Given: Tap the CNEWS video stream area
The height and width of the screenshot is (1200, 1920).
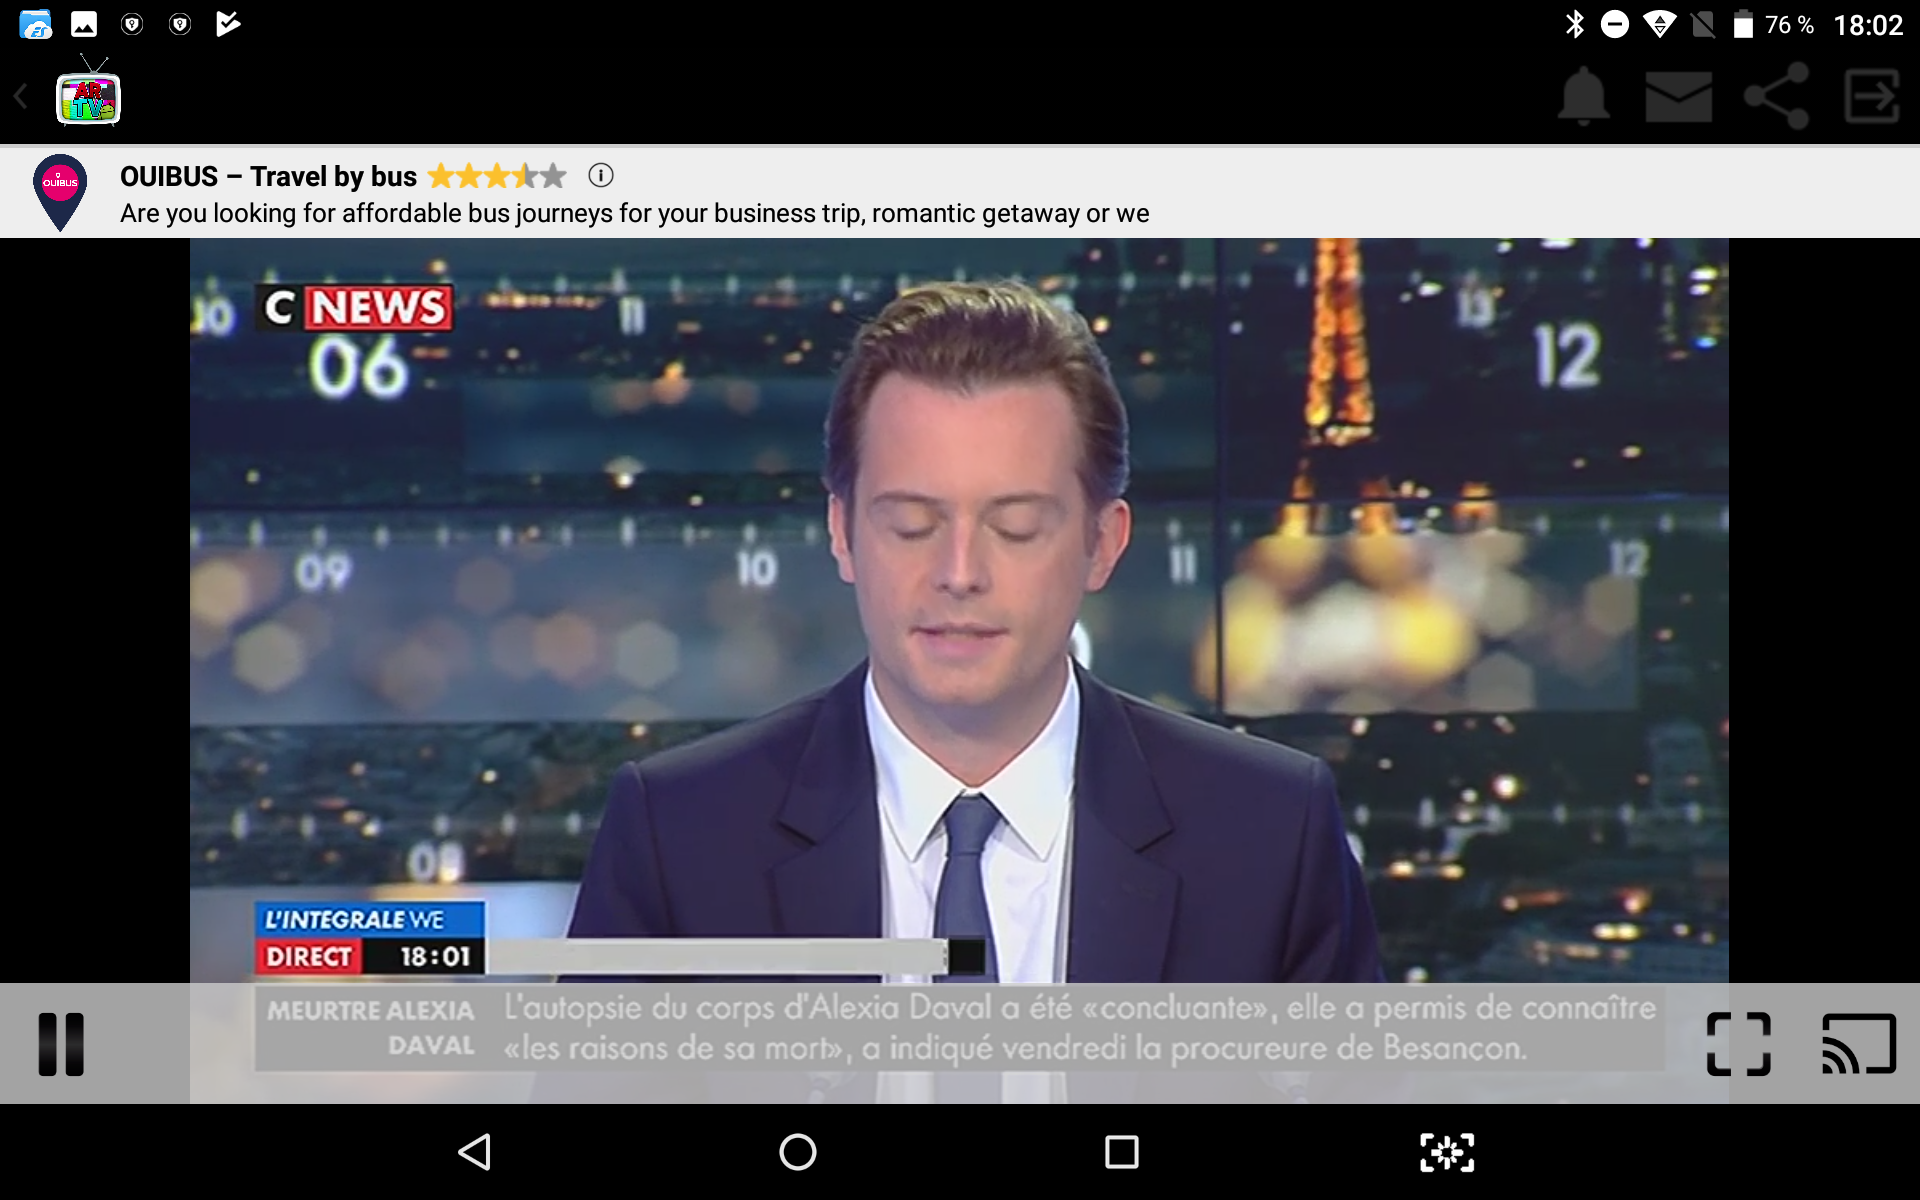Looking at the screenshot, I should 958,600.
